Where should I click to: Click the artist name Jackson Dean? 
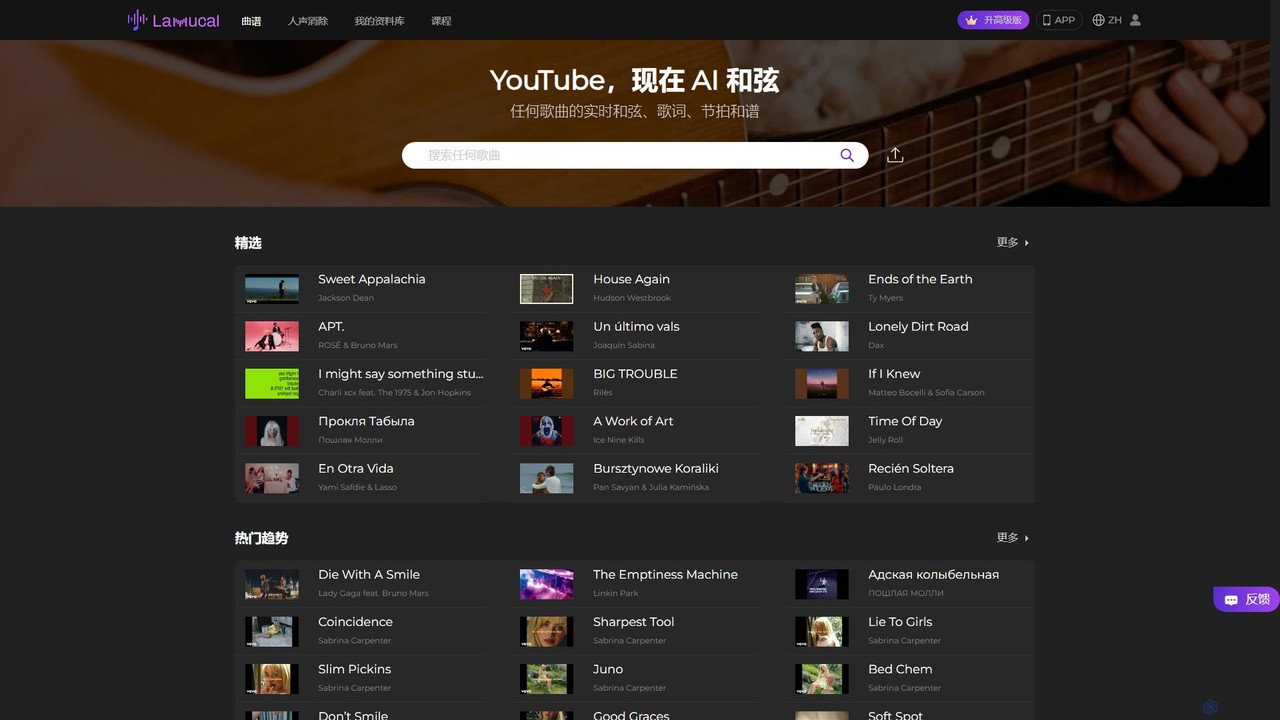pos(346,298)
